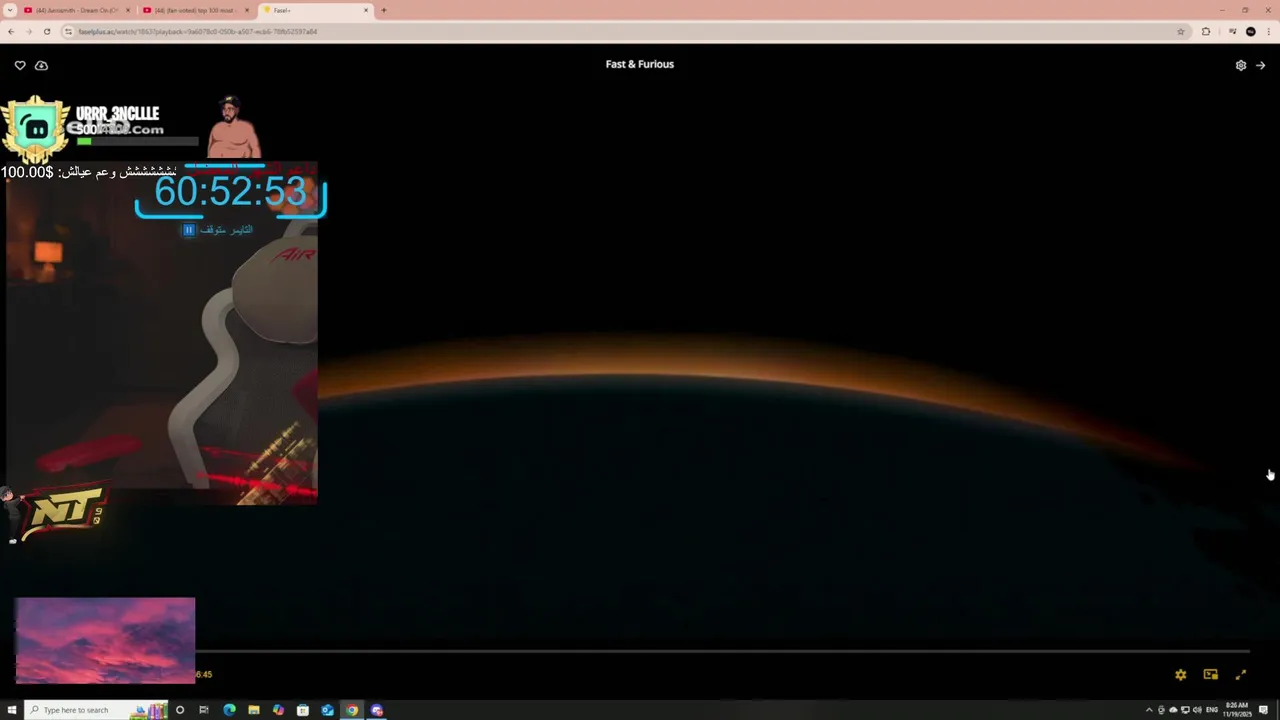Go forward in browser history

click(28, 31)
